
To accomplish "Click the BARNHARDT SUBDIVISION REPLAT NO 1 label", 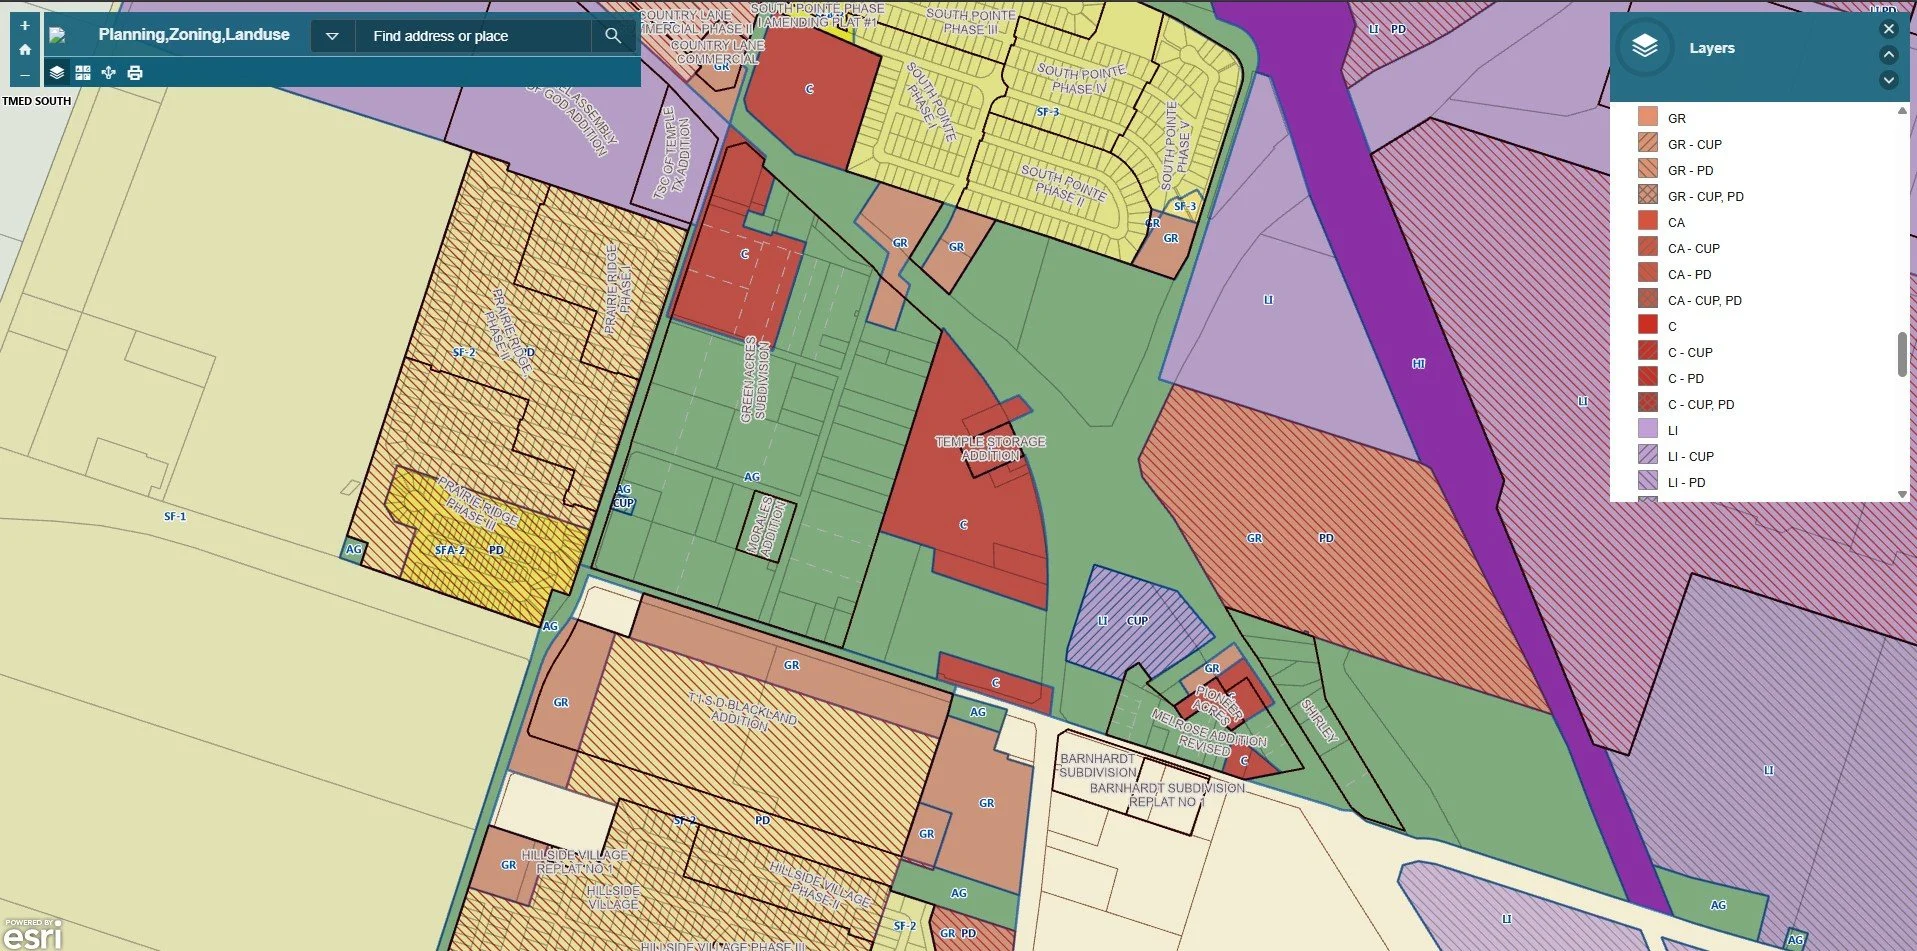I will (x=1167, y=795).
